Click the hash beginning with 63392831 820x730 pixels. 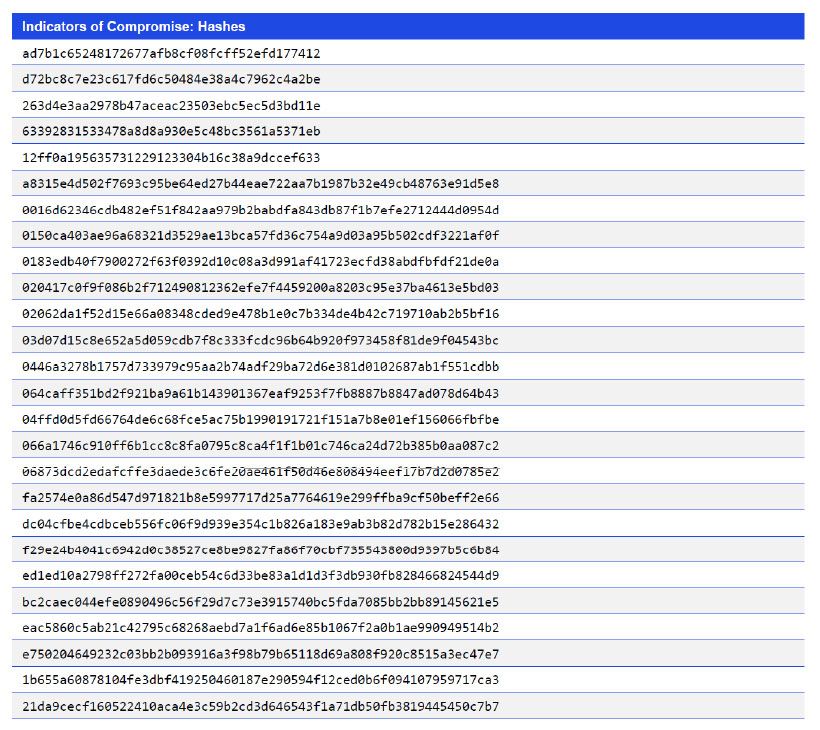tap(171, 131)
